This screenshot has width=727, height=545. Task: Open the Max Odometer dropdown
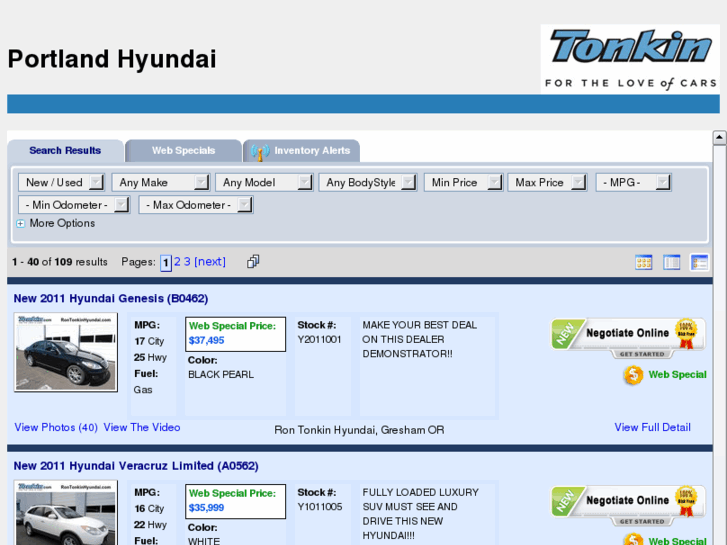[196, 205]
